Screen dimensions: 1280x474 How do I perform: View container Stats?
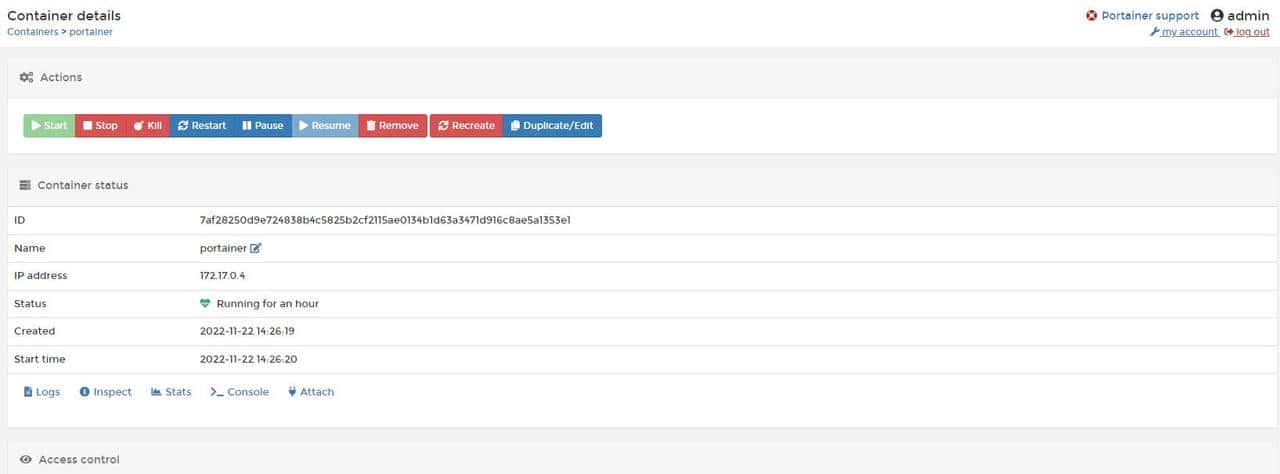click(171, 392)
